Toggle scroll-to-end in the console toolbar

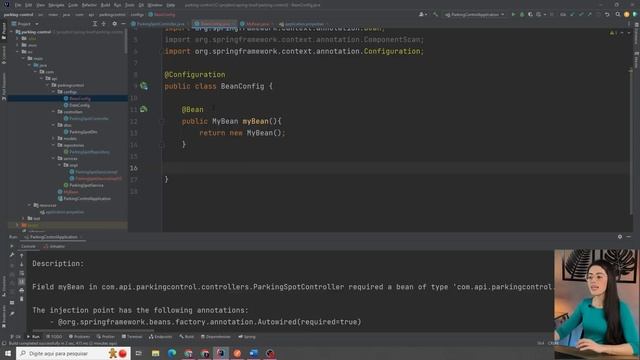click(22, 282)
